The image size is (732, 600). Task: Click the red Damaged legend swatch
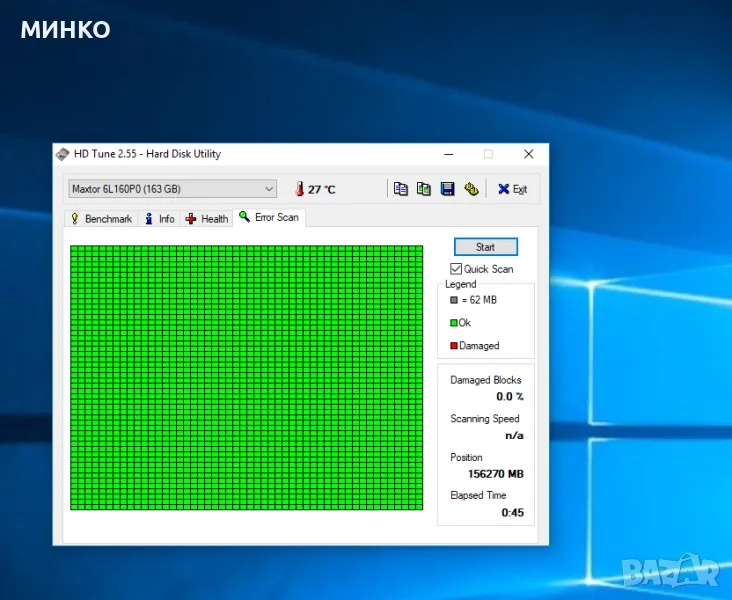tap(454, 346)
